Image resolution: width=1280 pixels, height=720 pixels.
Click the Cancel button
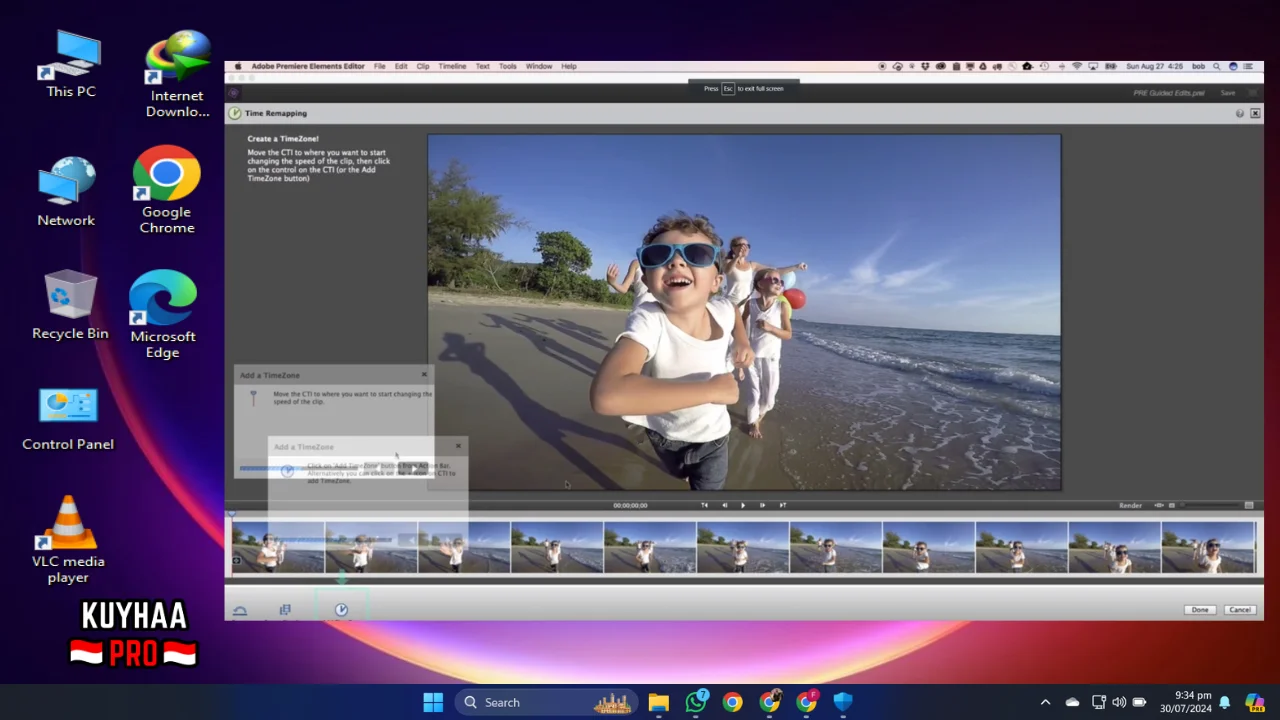pos(1240,610)
